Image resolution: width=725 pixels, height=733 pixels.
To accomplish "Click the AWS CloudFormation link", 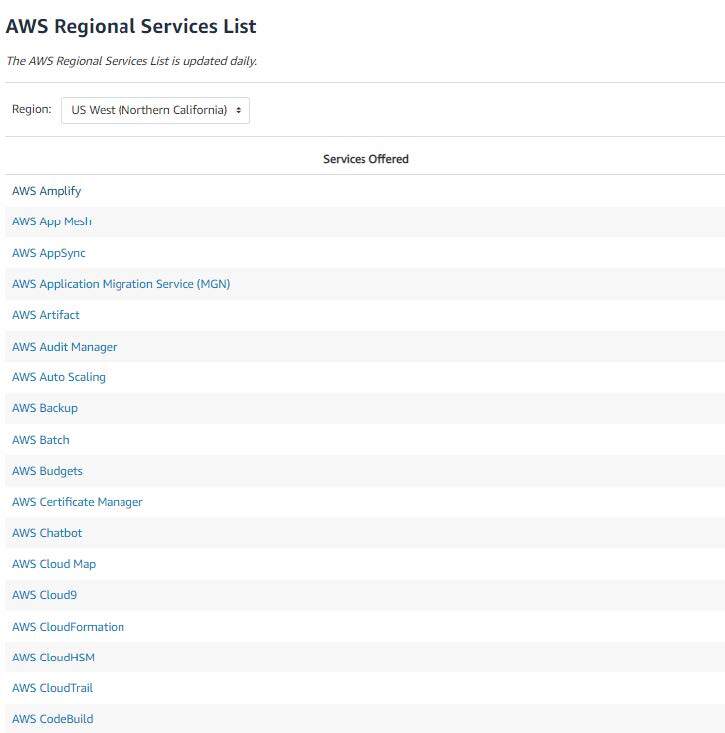I will (x=68, y=627).
